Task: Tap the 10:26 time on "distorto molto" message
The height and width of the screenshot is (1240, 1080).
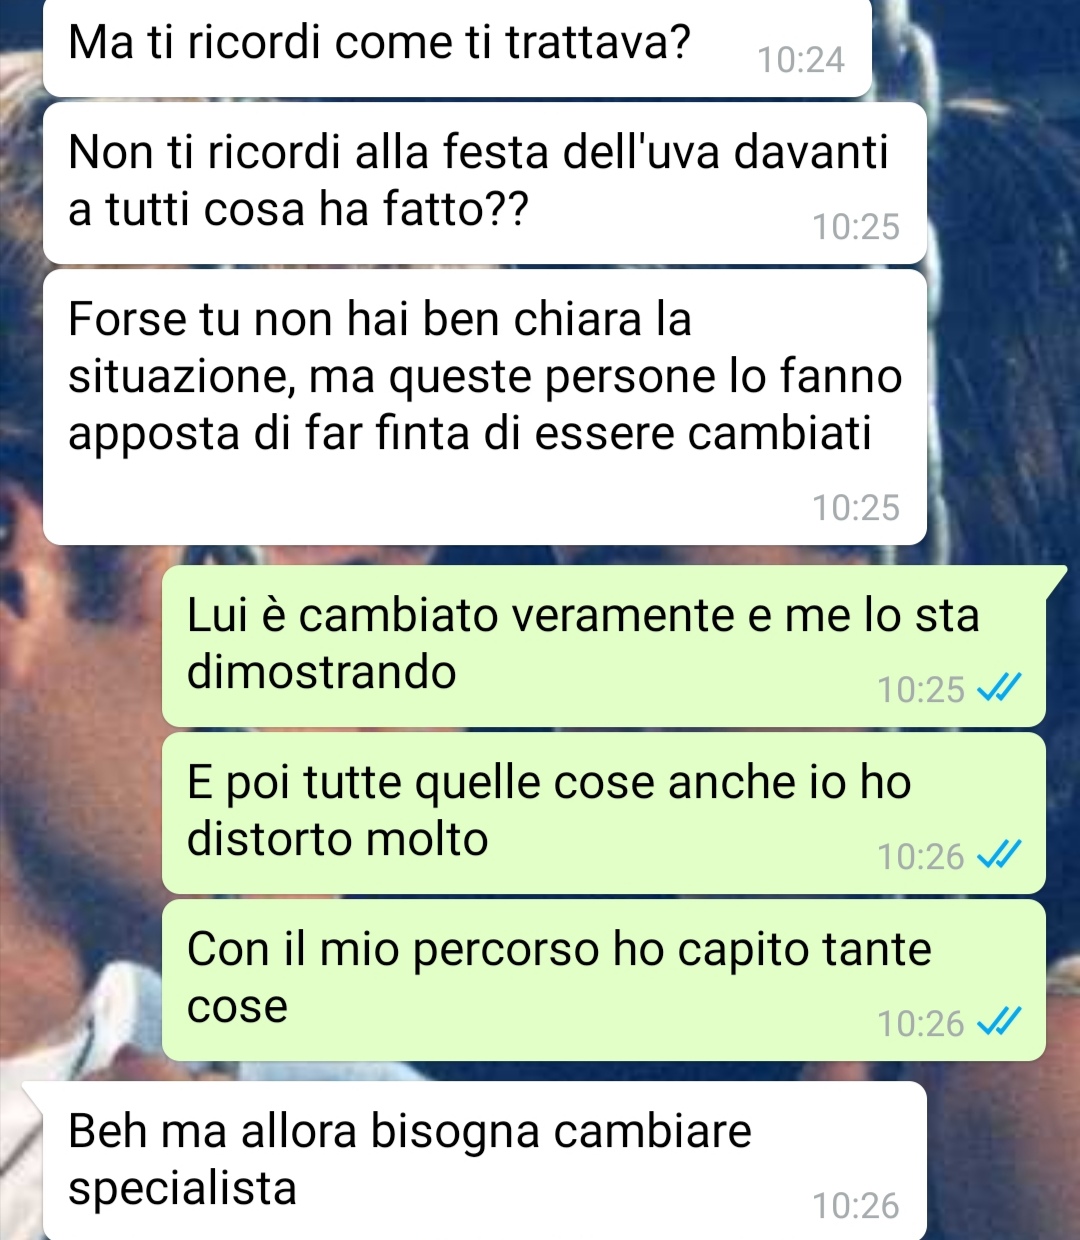Action: click(921, 856)
